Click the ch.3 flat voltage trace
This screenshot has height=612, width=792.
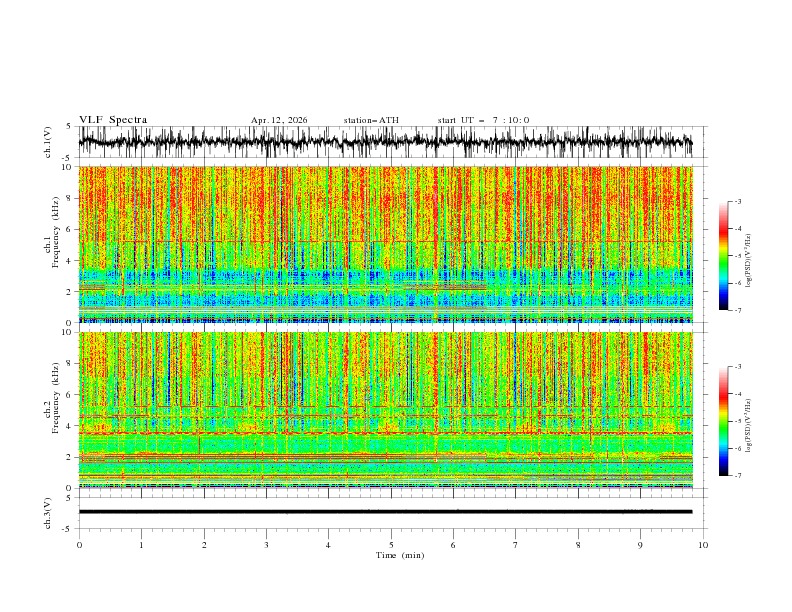(385, 512)
